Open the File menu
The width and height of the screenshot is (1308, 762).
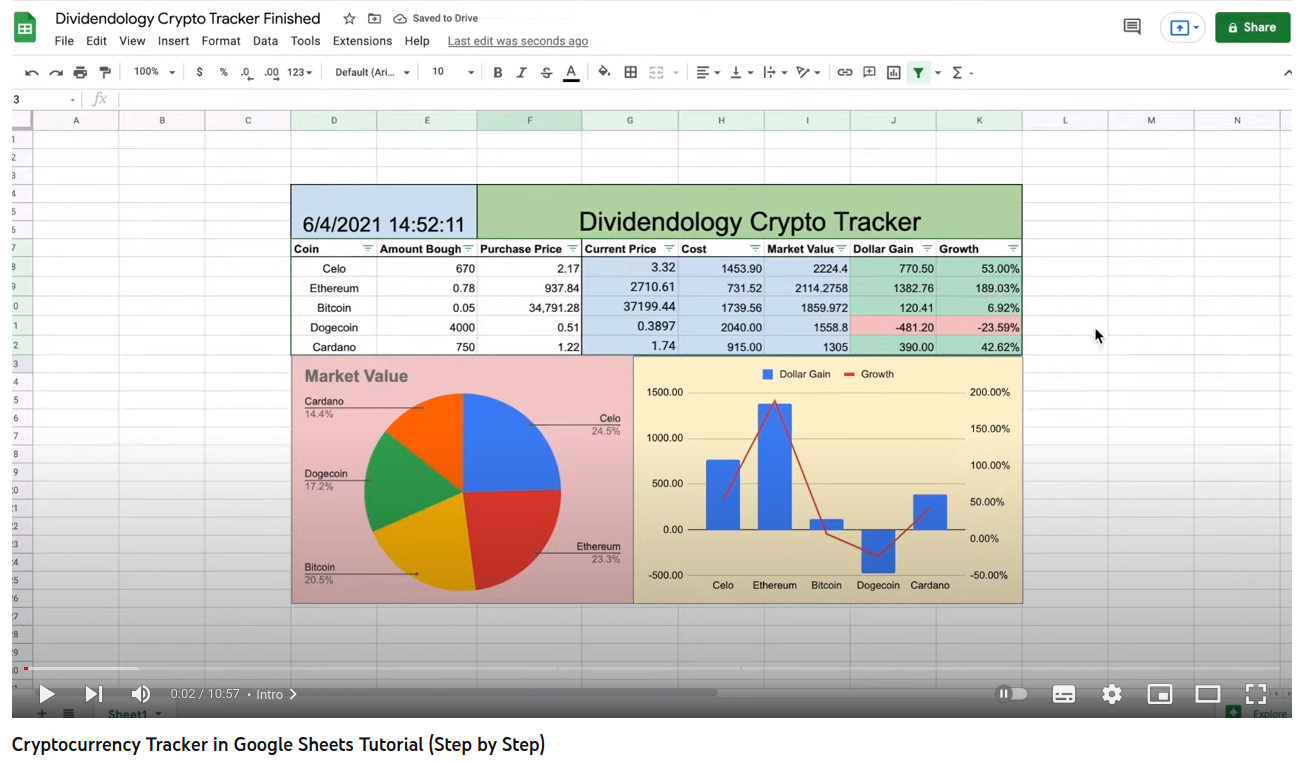(64, 41)
